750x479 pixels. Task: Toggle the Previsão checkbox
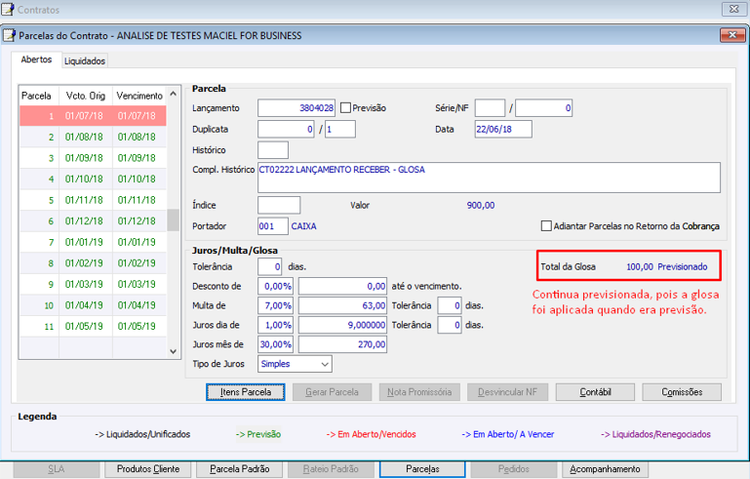tap(345, 108)
